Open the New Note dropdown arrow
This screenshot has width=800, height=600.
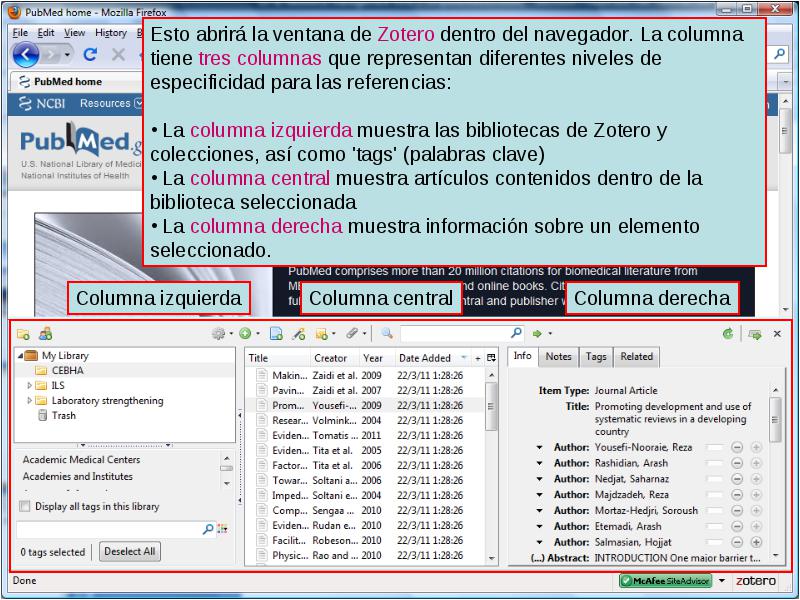click(x=334, y=334)
